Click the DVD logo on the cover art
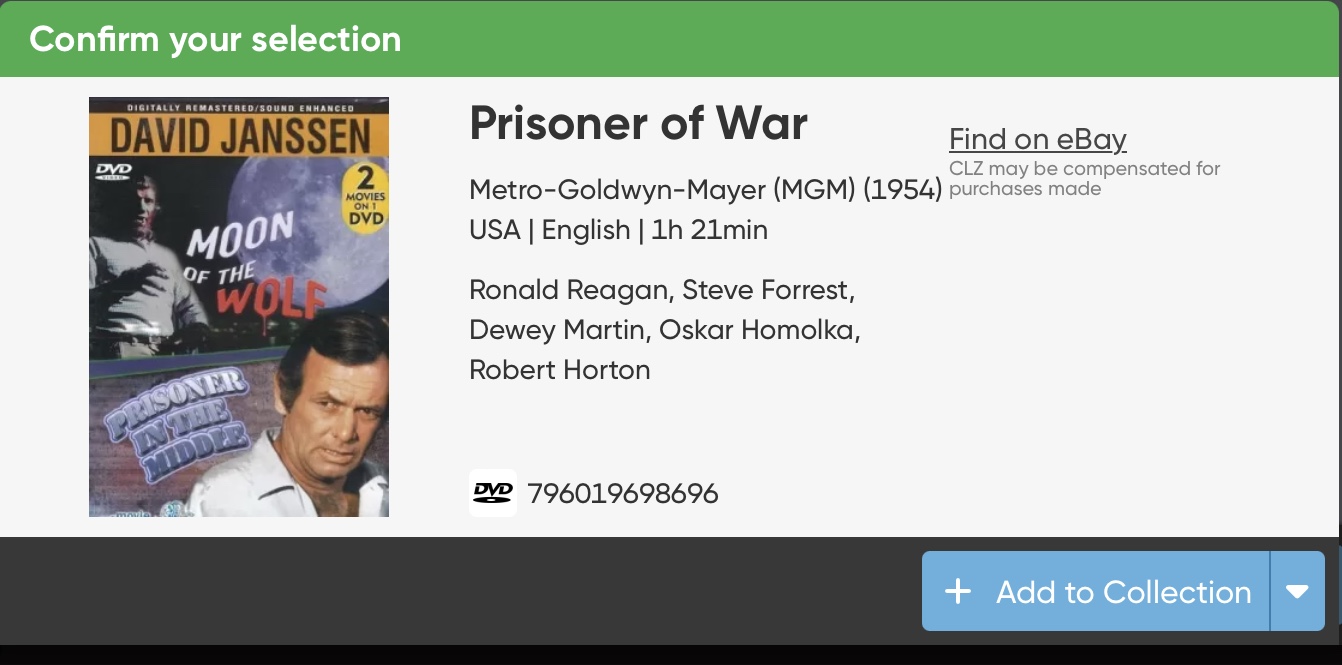Viewport: 1342px width, 665px height. tap(113, 172)
